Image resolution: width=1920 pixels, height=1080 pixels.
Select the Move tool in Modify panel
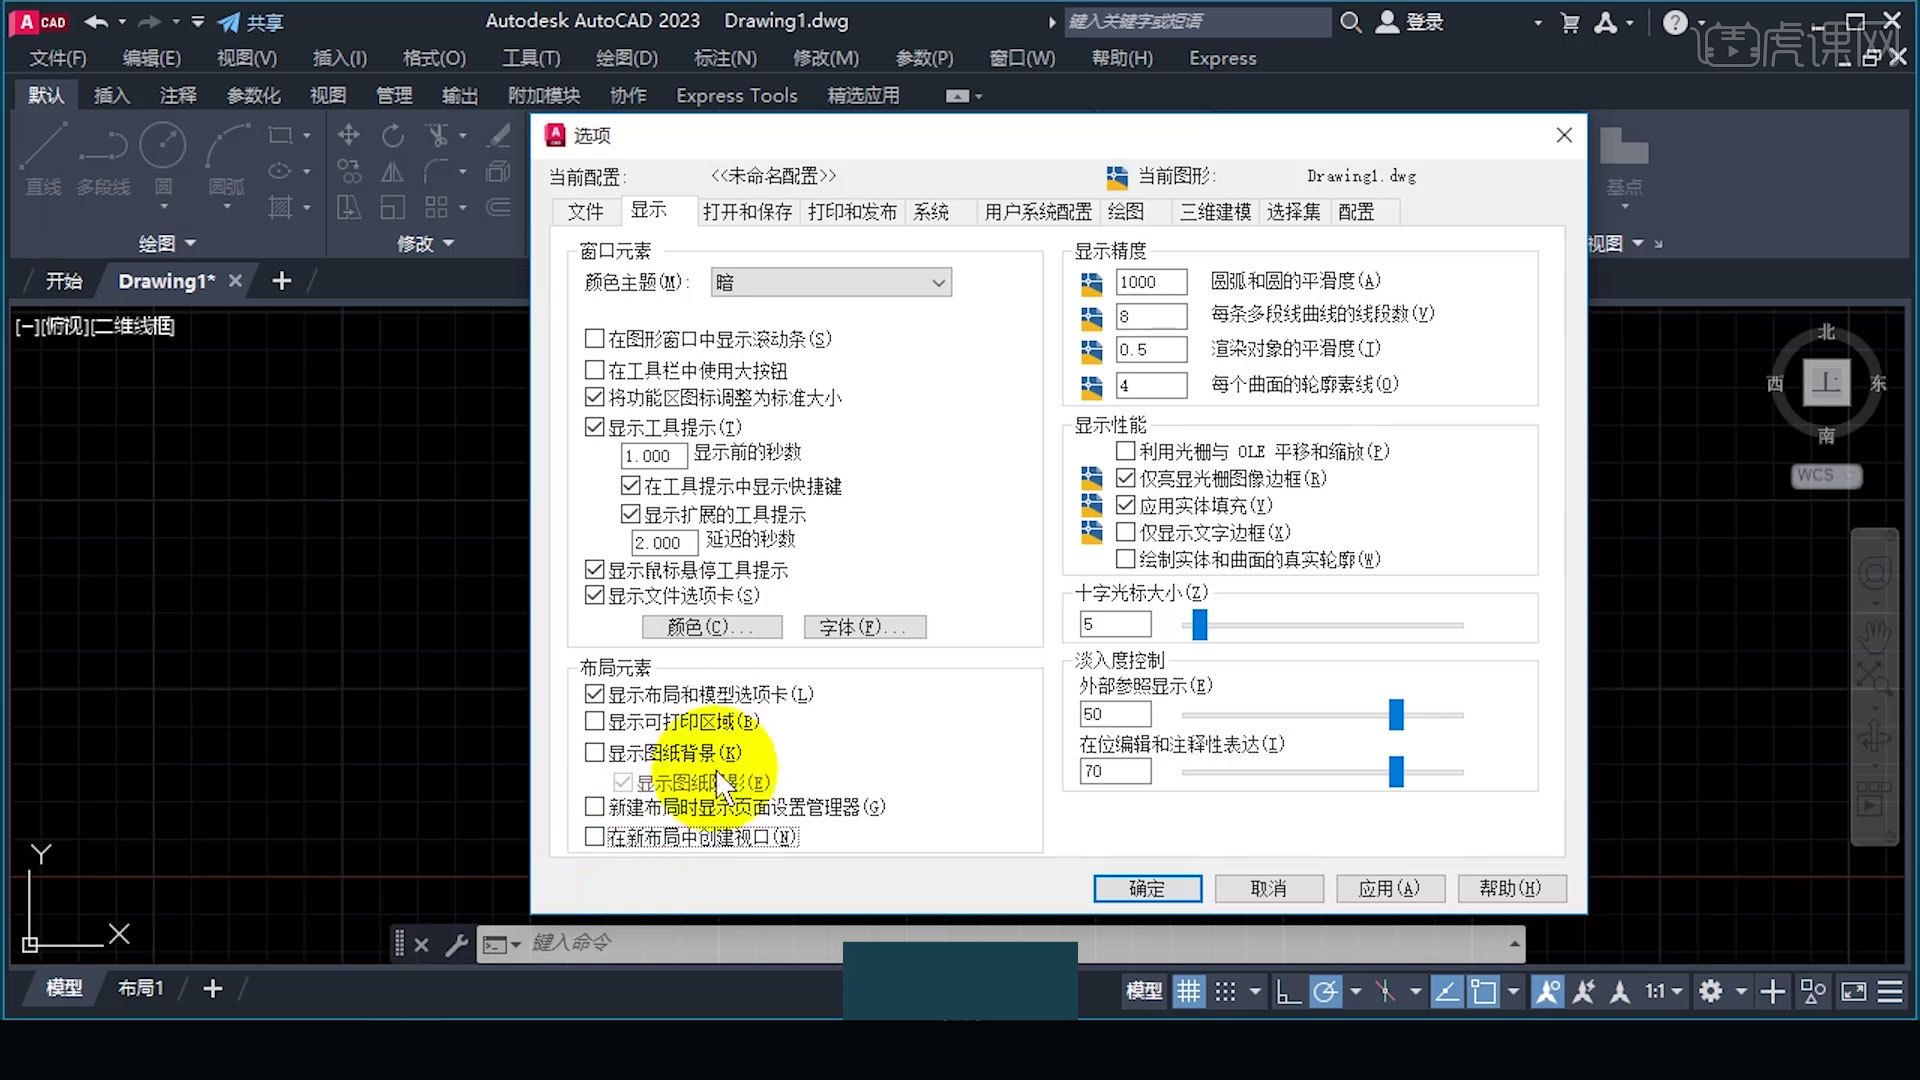(348, 135)
